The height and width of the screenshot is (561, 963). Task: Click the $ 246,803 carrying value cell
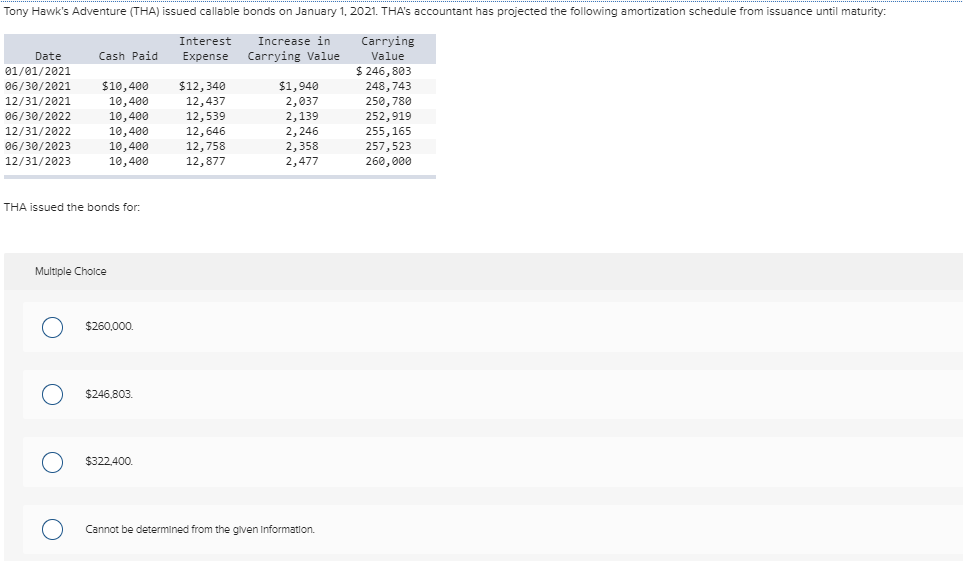(x=384, y=71)
